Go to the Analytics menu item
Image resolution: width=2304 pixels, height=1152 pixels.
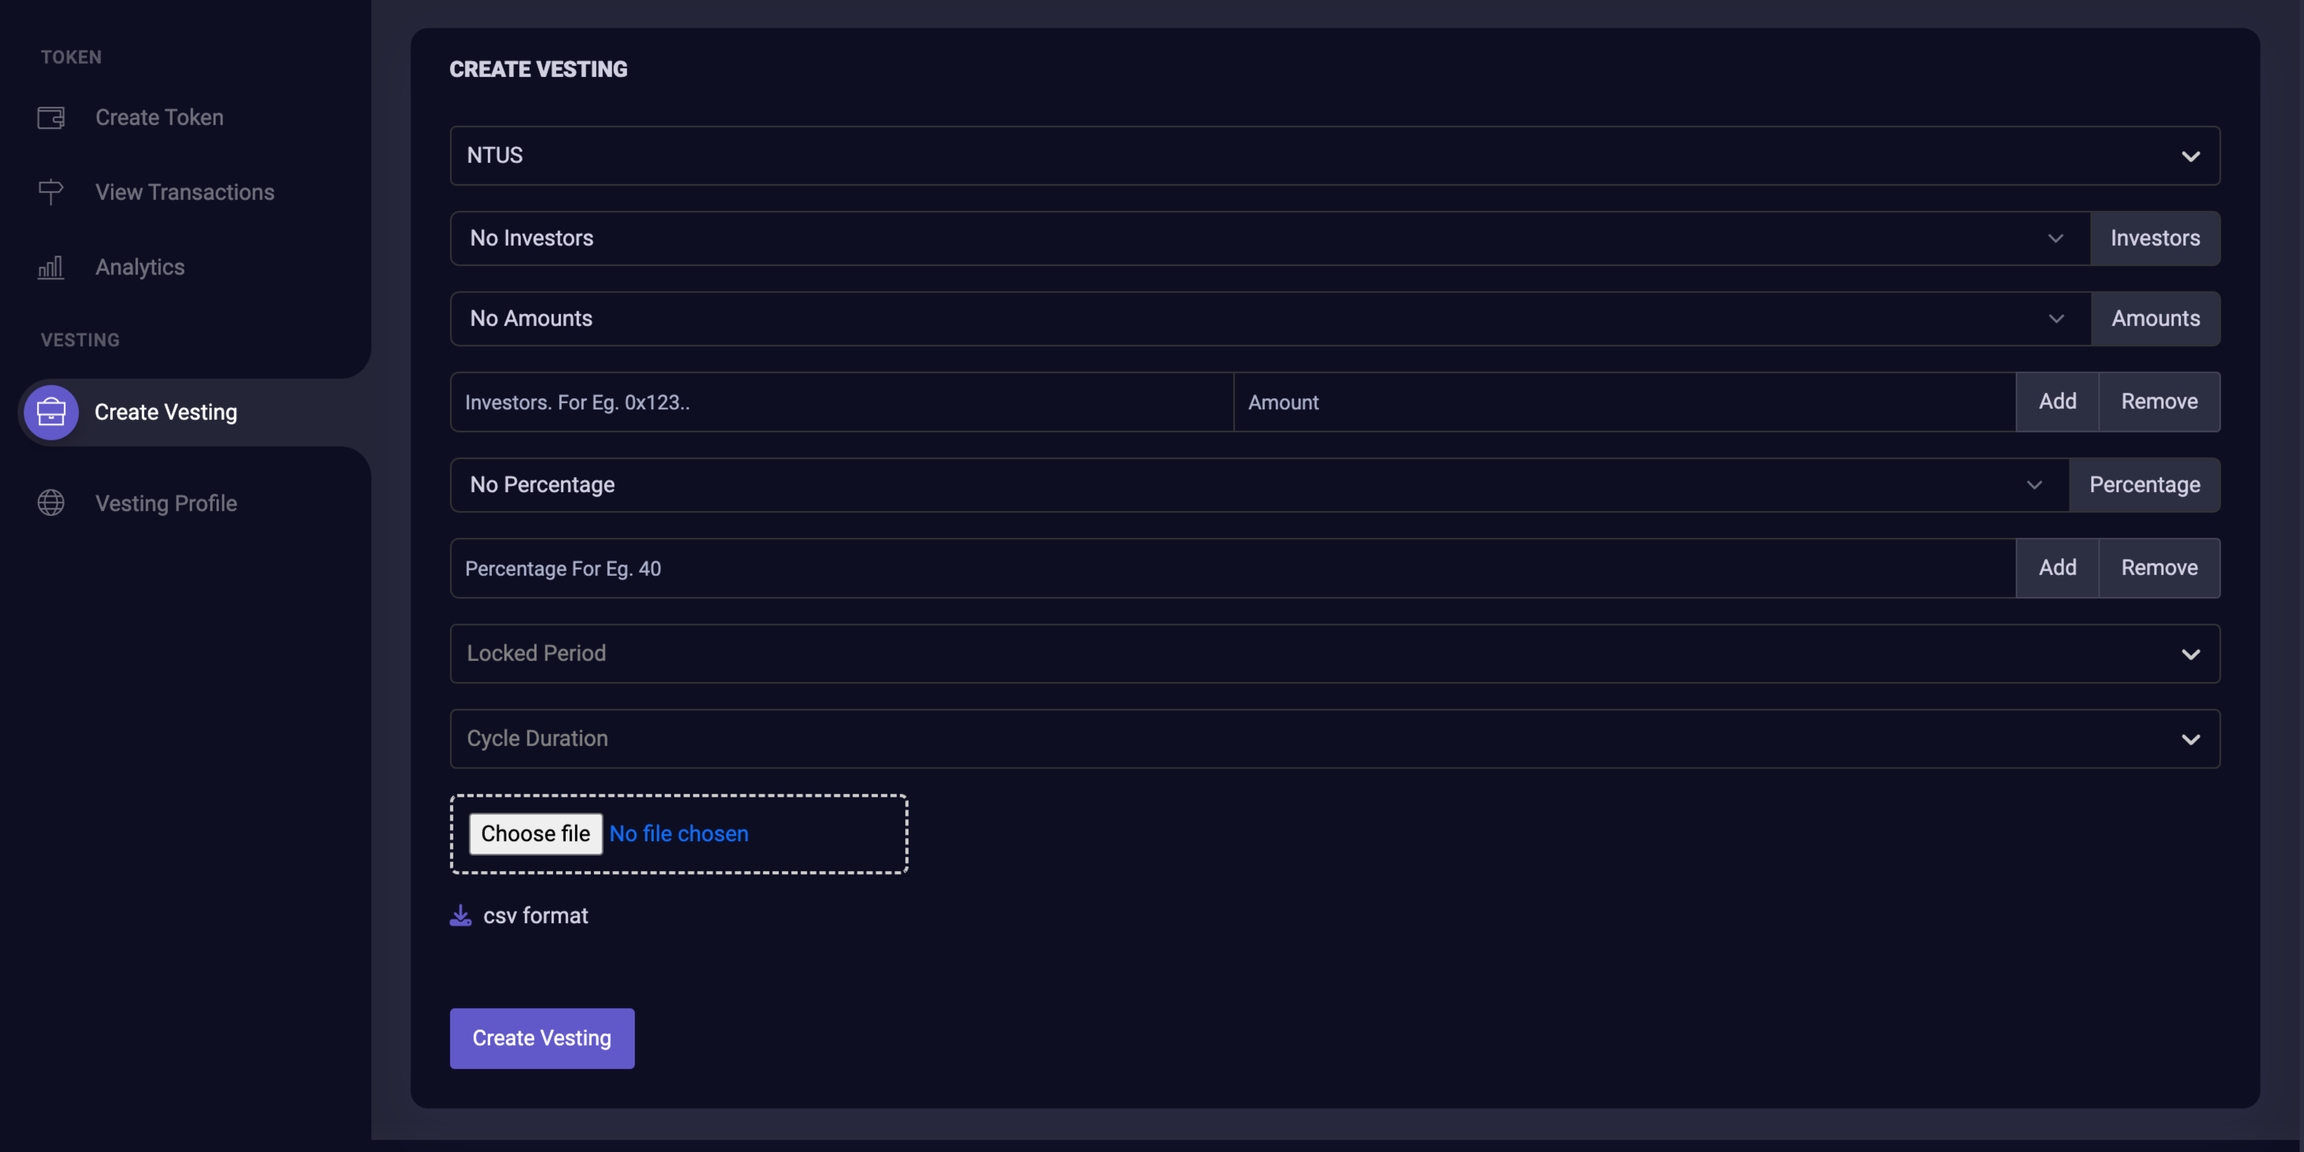[140, 267]
